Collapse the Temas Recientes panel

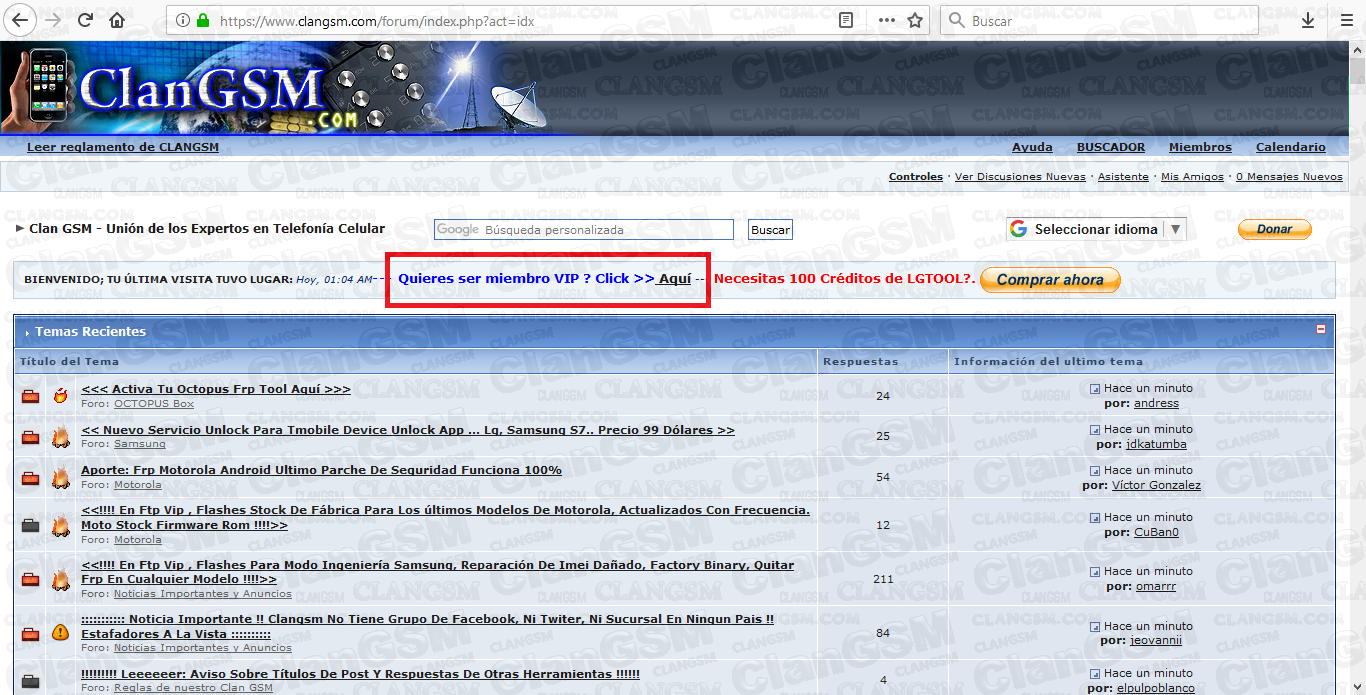pyautogui.click(x=1320, y=329)
